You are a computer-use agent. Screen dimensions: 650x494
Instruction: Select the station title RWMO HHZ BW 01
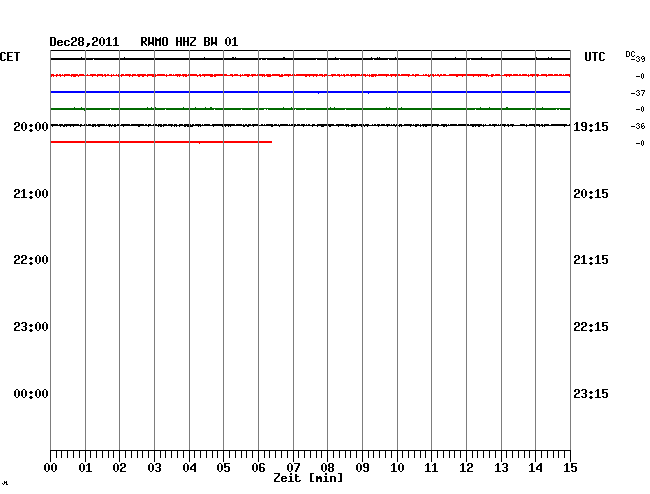pyautogui.click(x=189, y=42)
